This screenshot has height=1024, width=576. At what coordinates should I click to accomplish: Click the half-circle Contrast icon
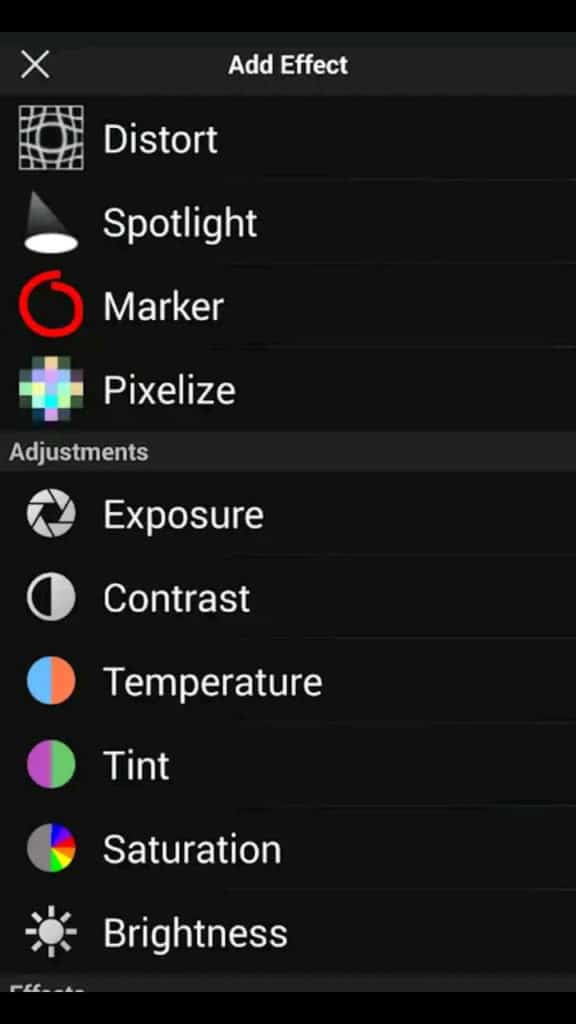[51, 598]
